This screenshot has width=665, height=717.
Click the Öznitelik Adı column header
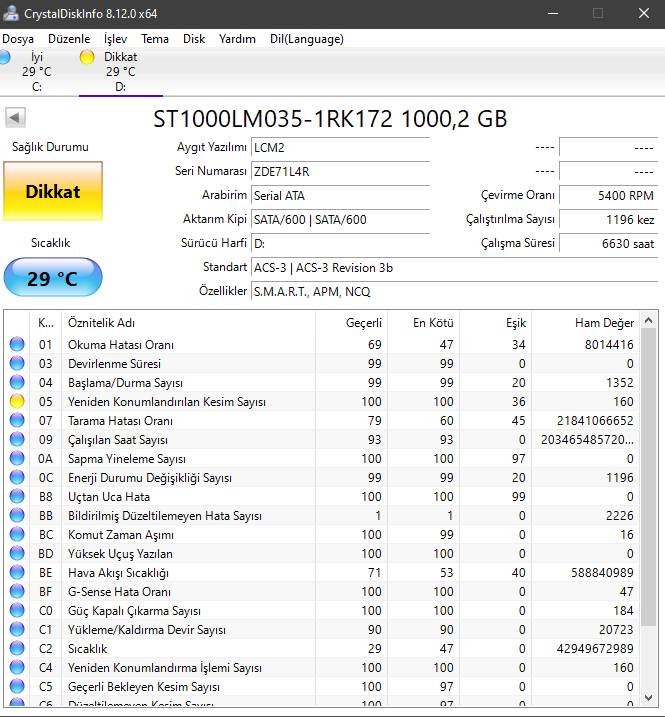(x=188, y=323)
